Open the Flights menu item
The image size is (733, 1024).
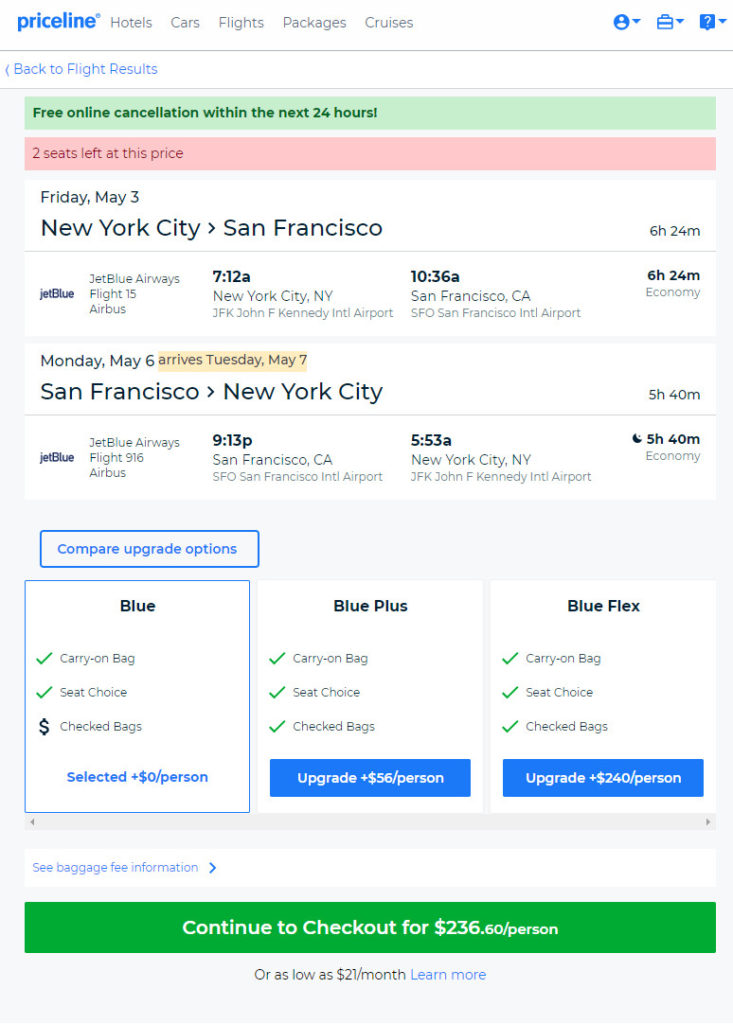coord(241,22)
